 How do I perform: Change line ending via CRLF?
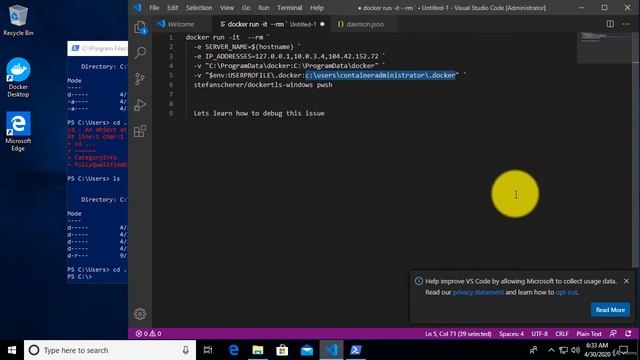click(562, 333)
